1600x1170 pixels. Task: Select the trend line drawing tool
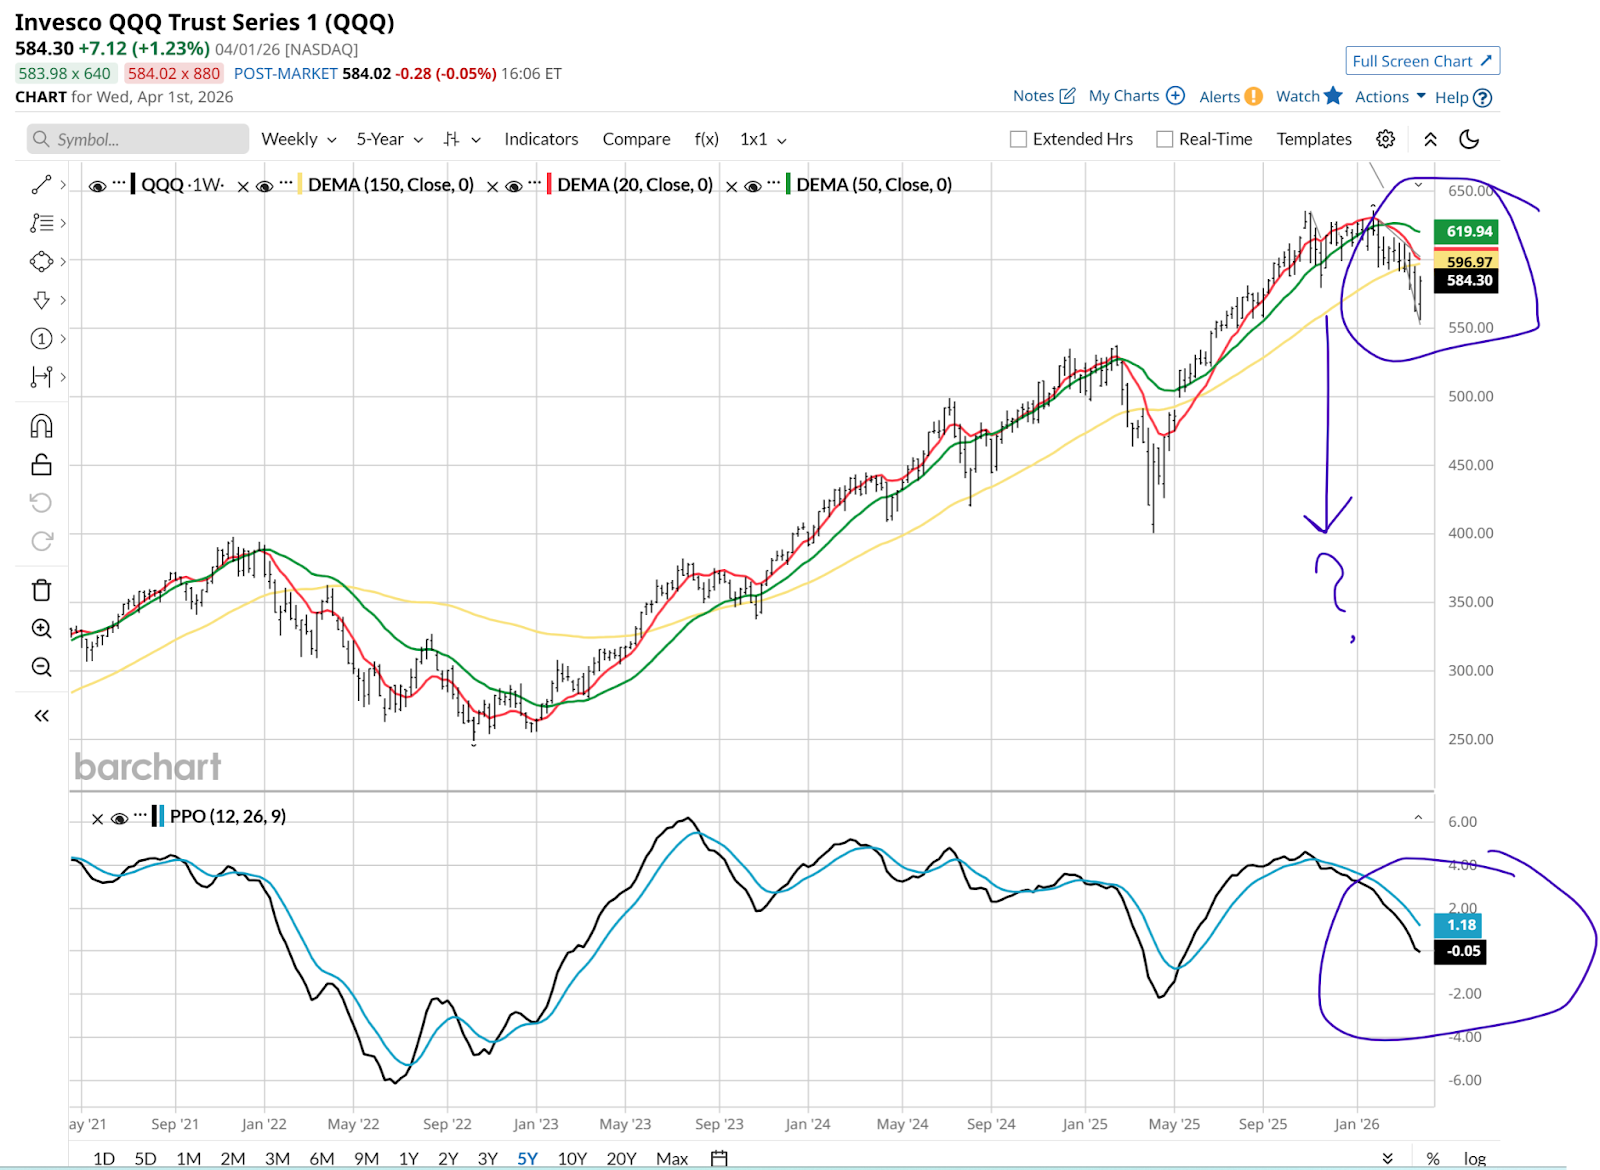41,185
